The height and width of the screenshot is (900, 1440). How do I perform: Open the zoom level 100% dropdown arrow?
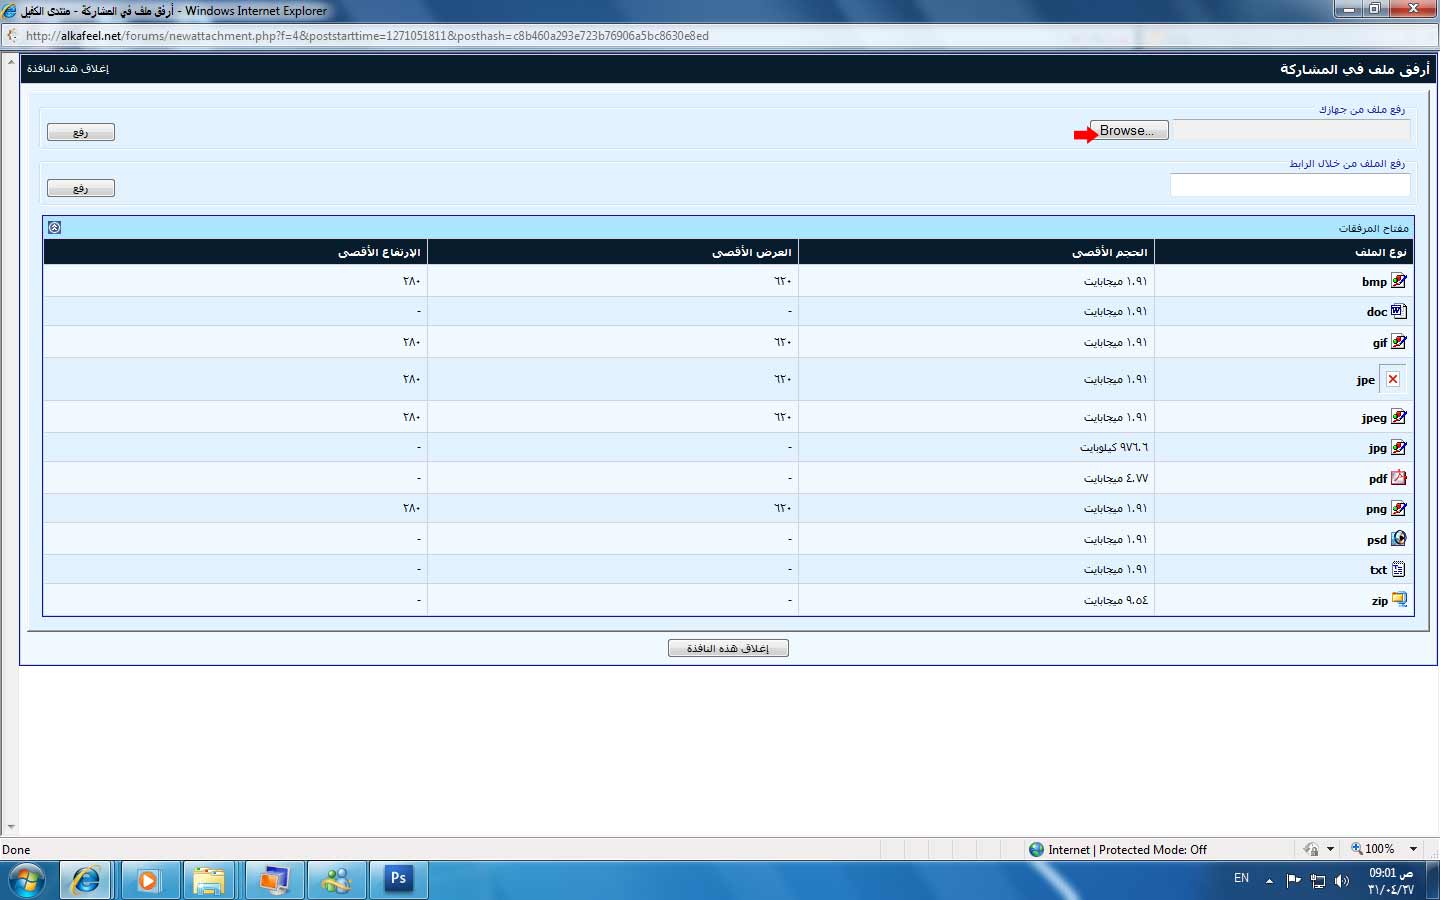[1413, 849]
